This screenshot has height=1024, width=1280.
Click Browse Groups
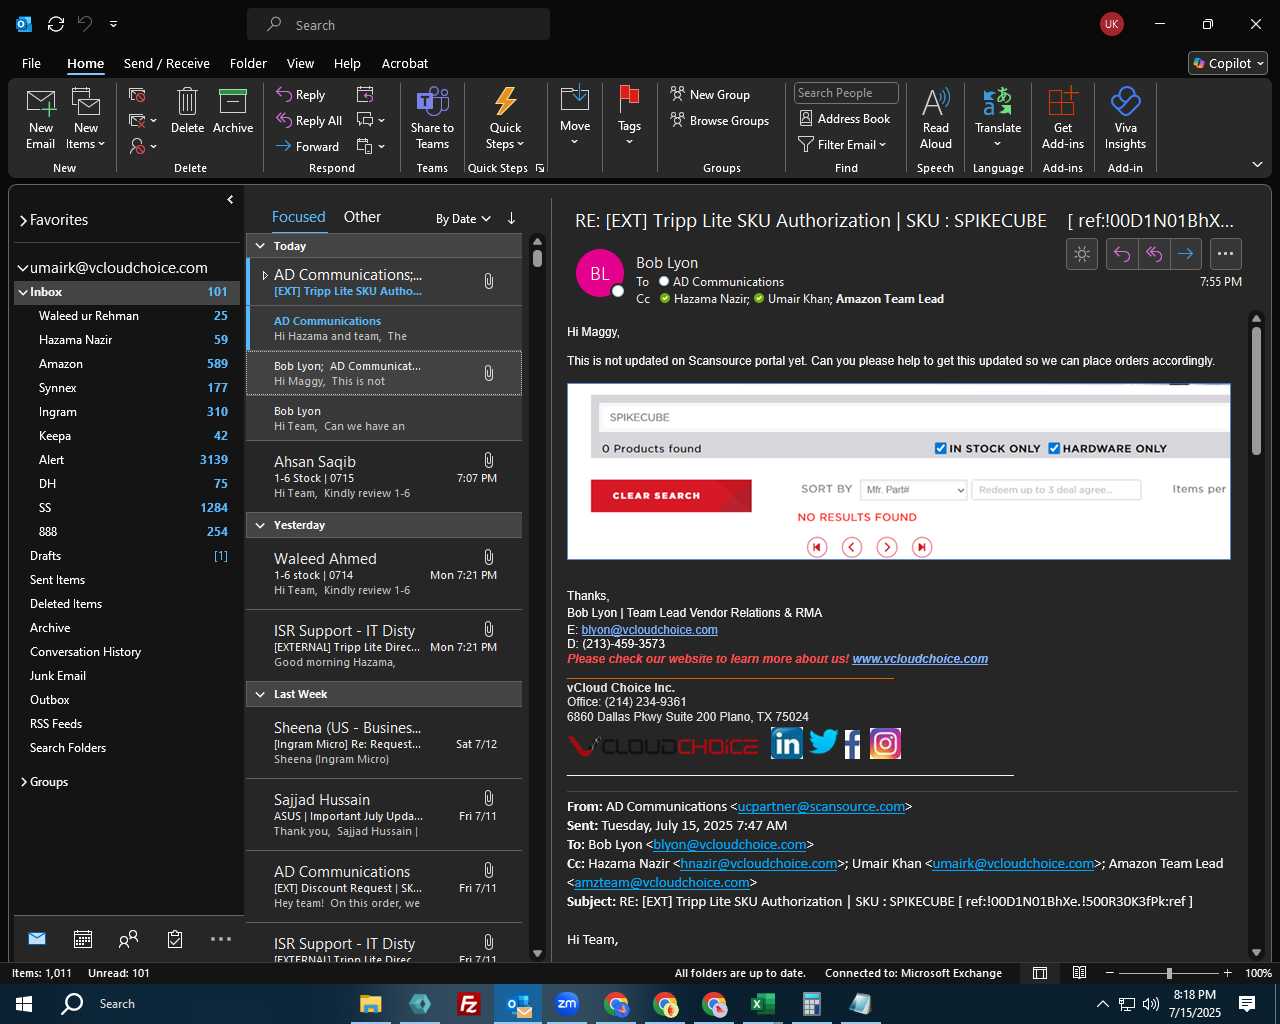(x=720, y=120)
